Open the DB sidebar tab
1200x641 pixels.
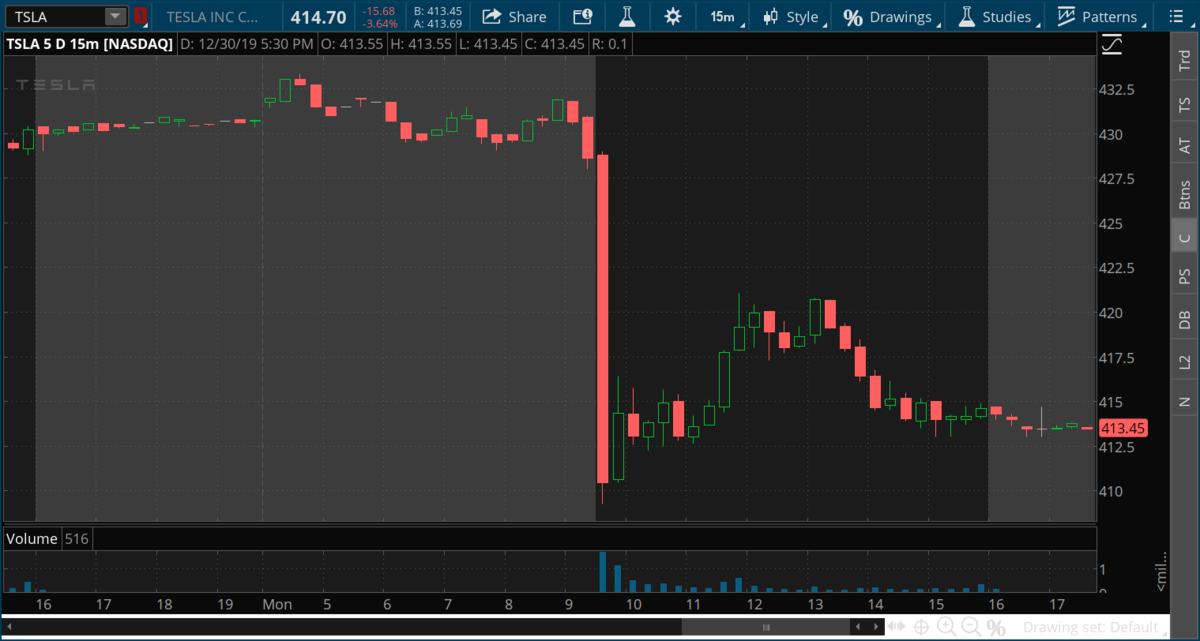click(x=1185, y=320)
